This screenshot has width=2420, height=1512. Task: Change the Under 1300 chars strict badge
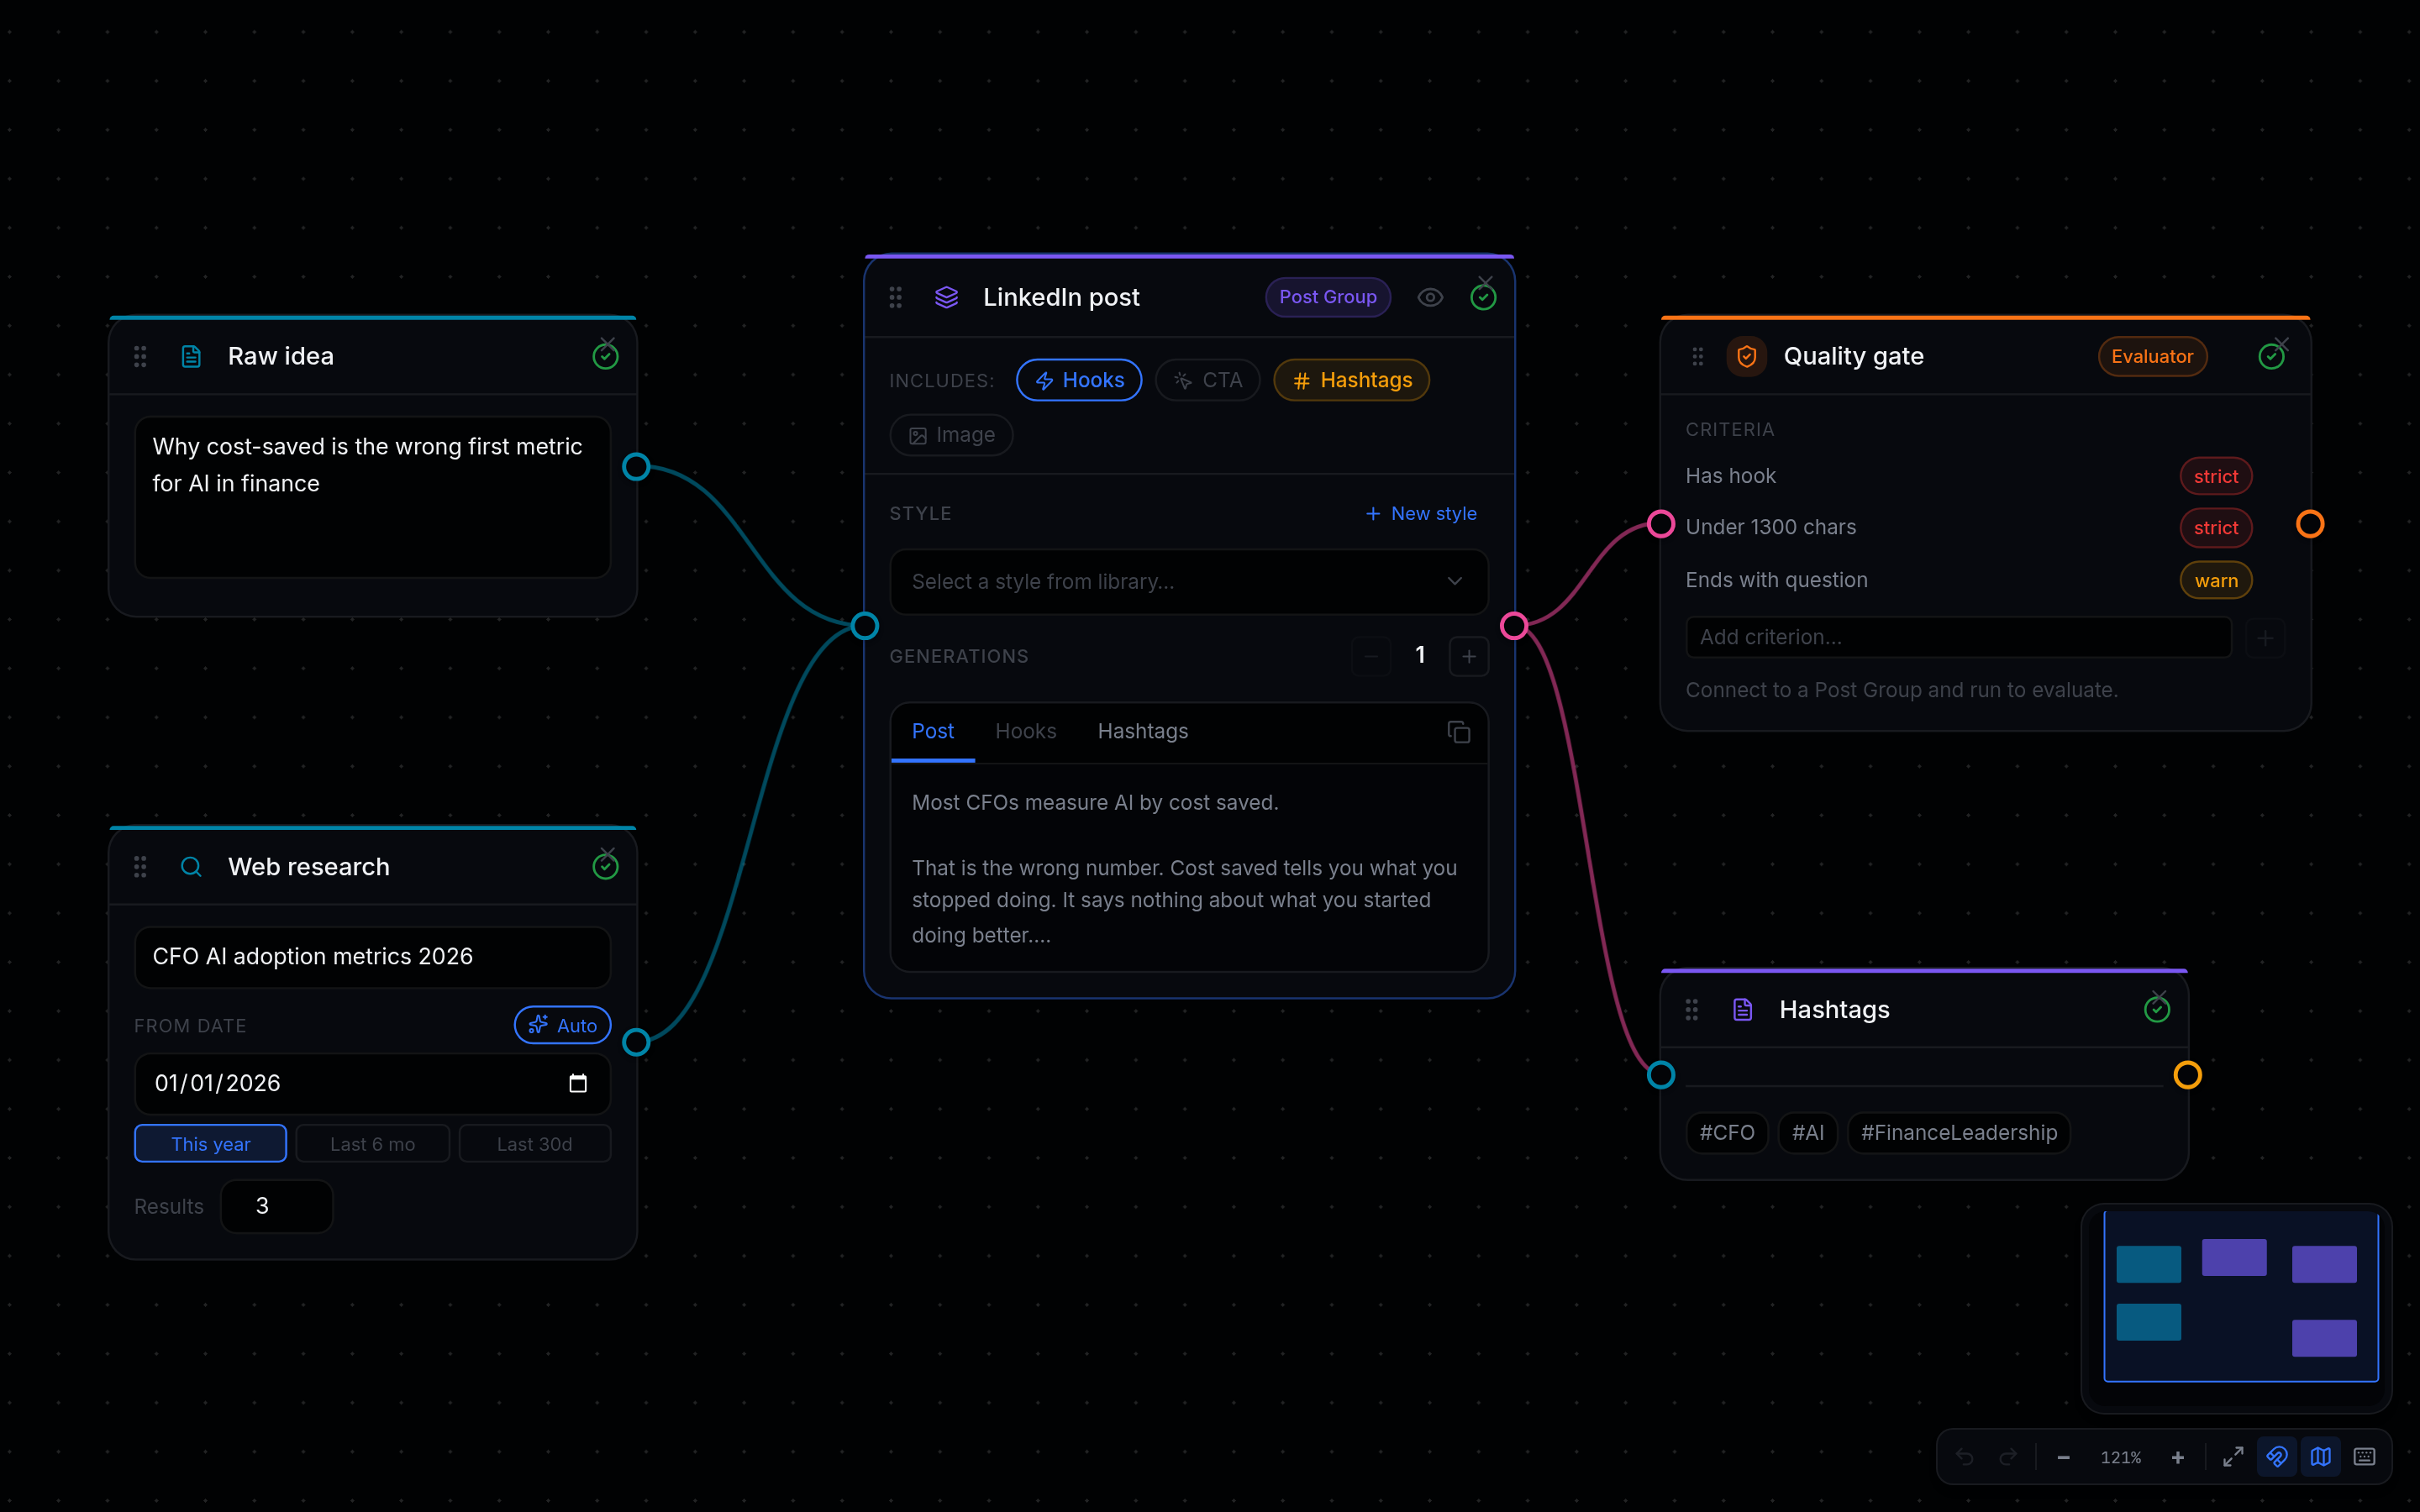click(x=2215, y=527)
